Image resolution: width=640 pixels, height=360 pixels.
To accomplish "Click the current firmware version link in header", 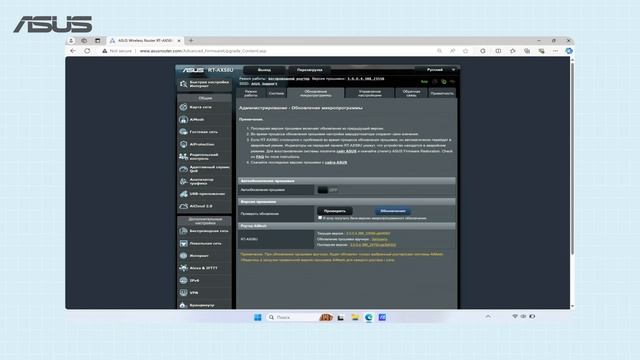I will point(366,79).
